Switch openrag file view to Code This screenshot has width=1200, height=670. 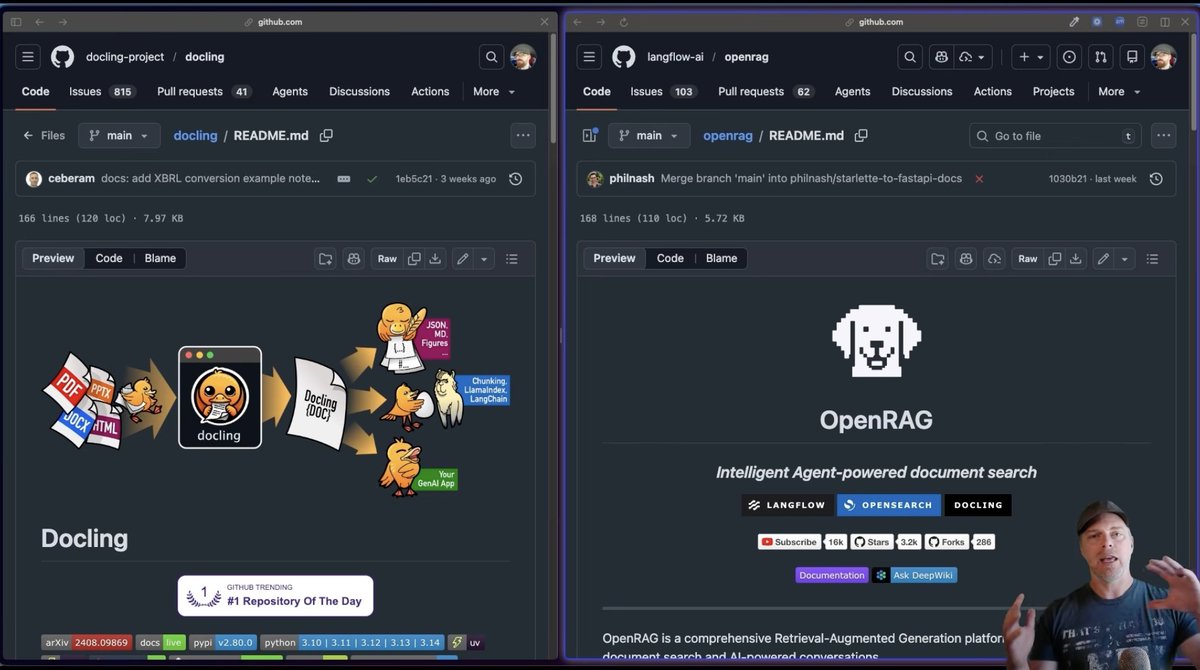670,258
